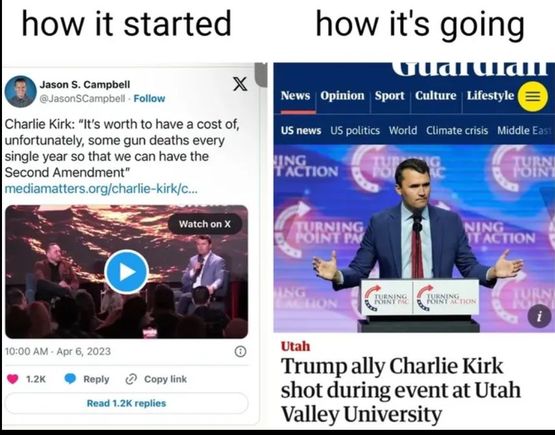Follow @JasonSCampbell
Image resolution: width=555 pixels, height=435 pixels.
click(149, 98)
